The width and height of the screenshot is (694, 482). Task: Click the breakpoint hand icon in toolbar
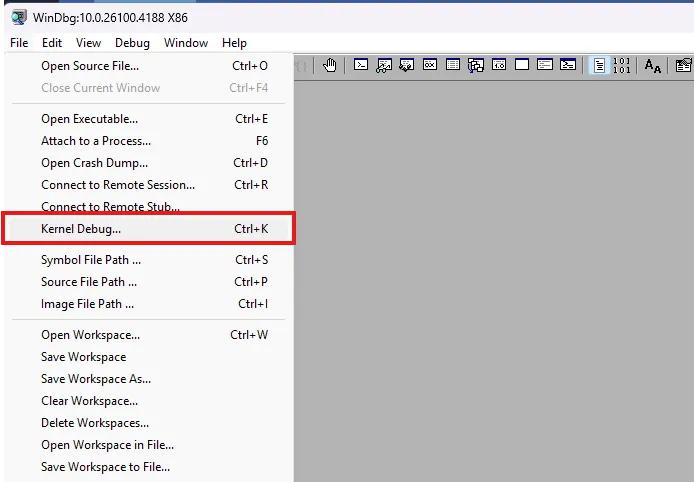(329, 66)
